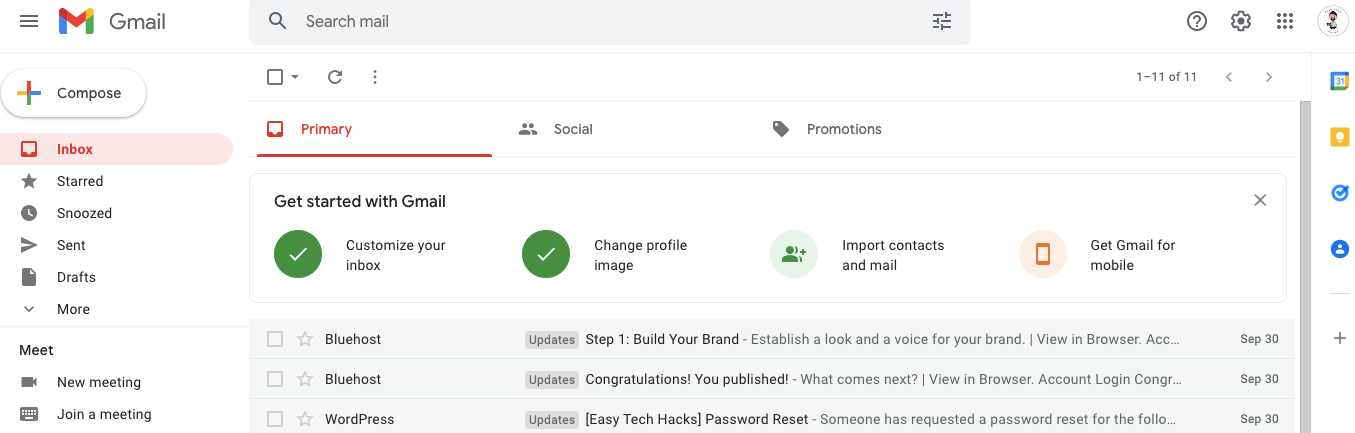Open the Settings gear icon

click(1241, 21)
